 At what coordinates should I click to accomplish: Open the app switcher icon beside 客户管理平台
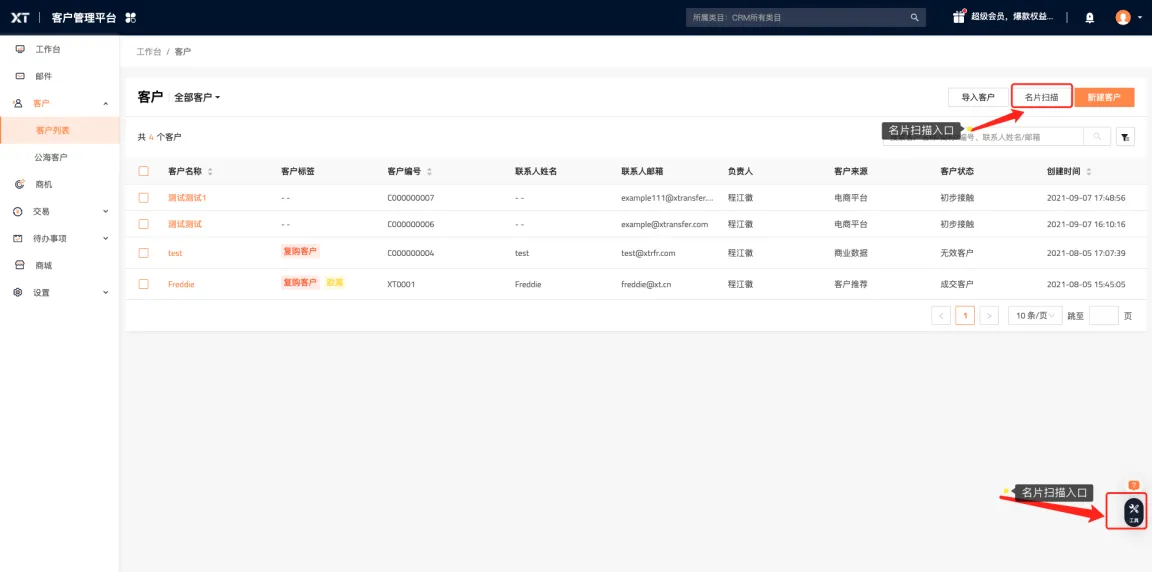point(131,18)
